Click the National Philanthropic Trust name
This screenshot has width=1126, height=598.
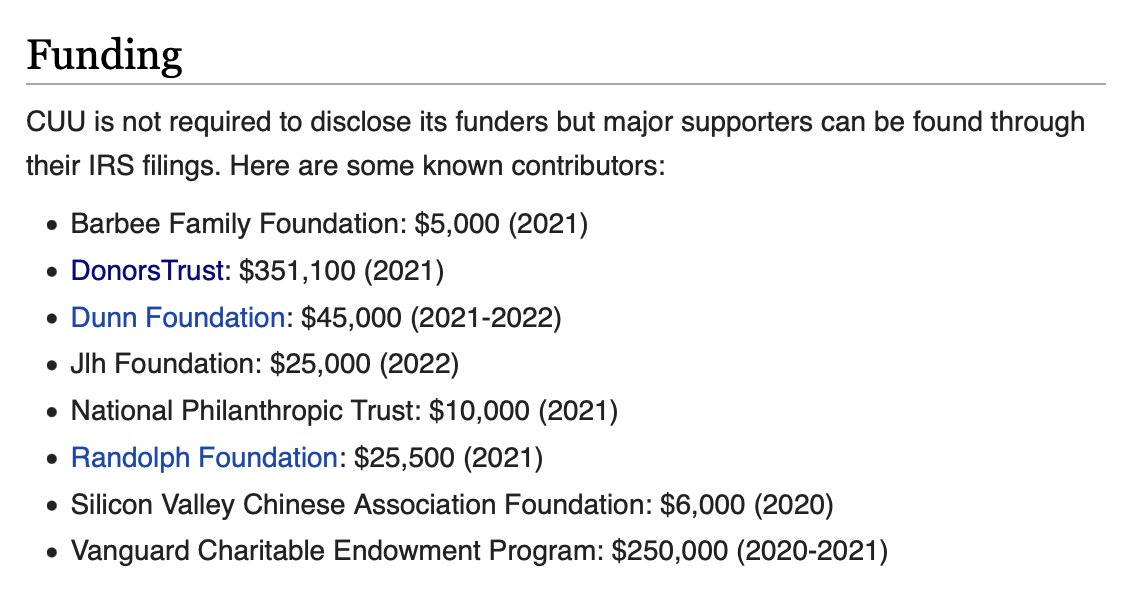pos(243,411)
